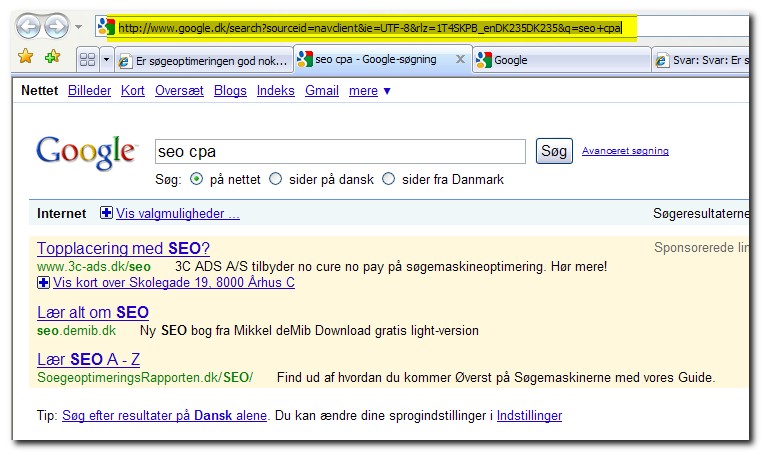Viewport: 761px width, 452px height.
Task: Click the search box containing 'seo cpa'
Action: coord(340,151)
